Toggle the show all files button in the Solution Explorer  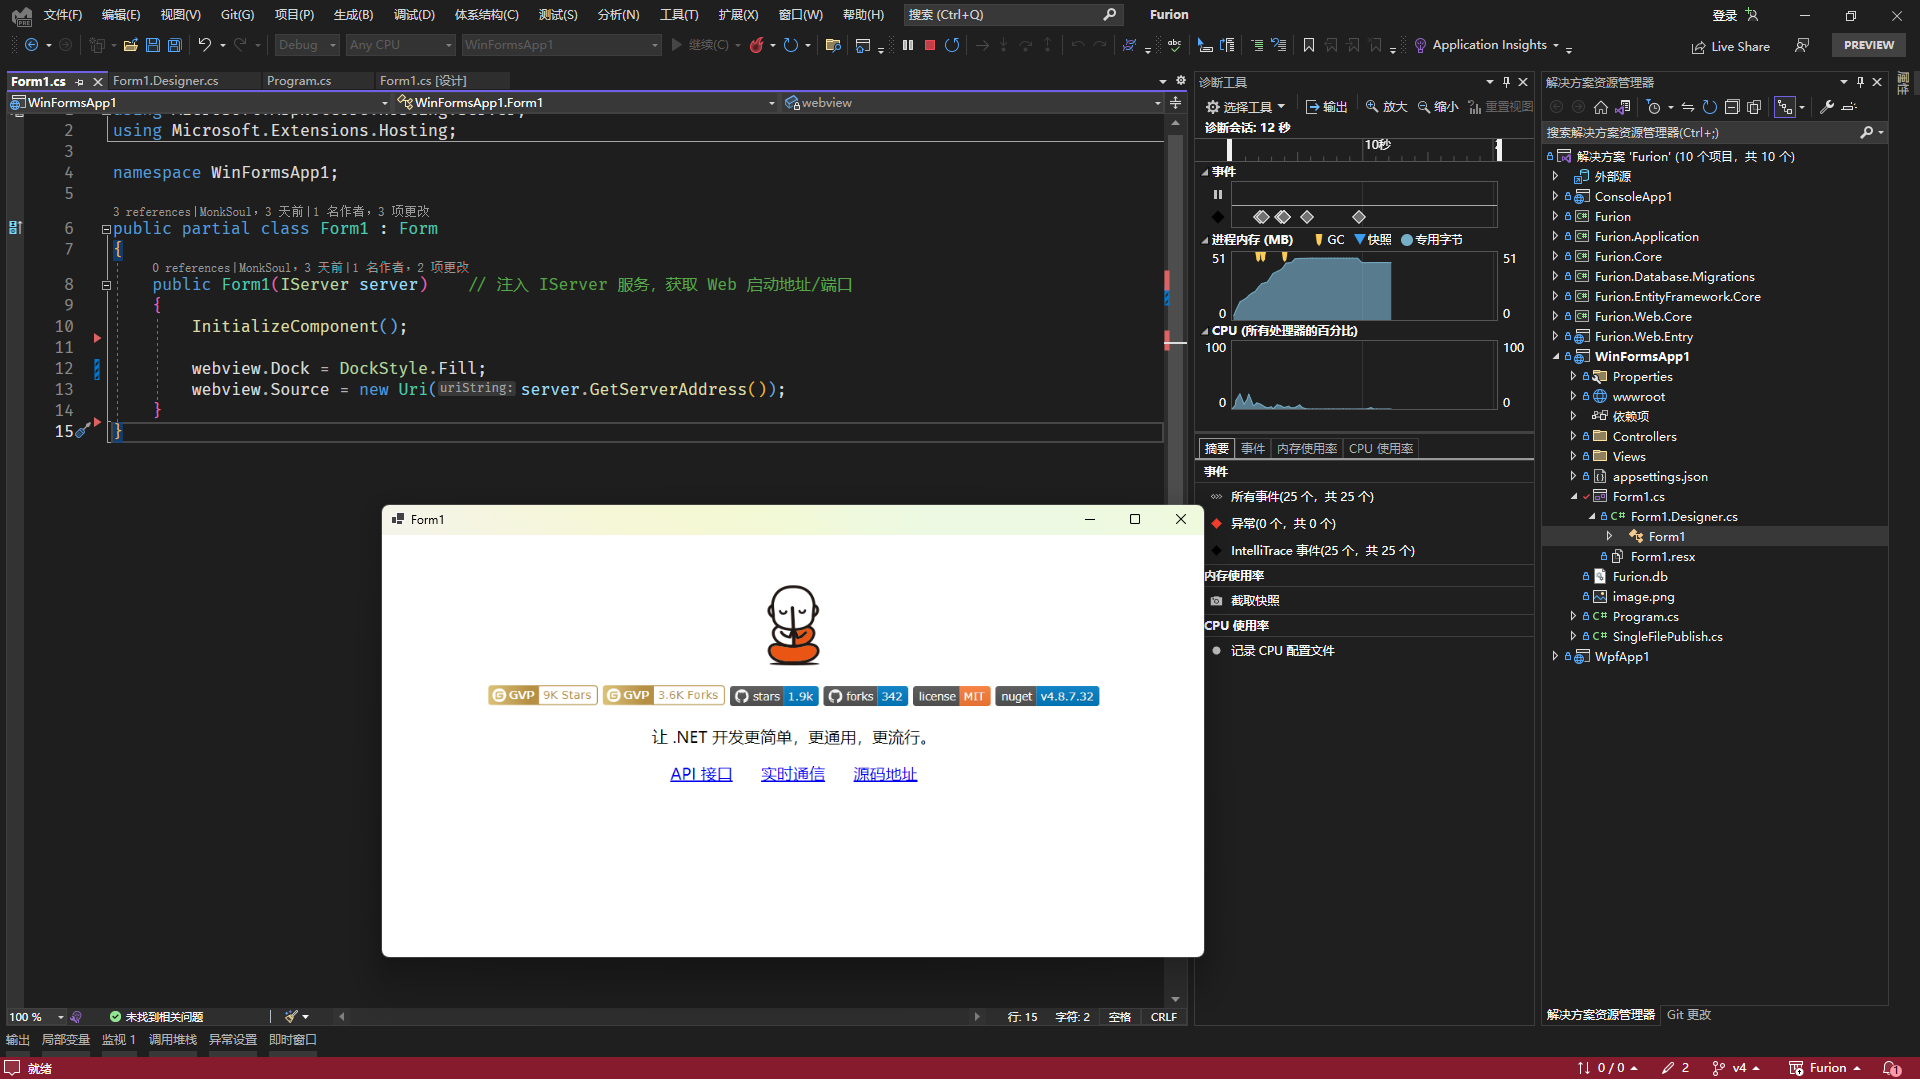(1754, 107)
